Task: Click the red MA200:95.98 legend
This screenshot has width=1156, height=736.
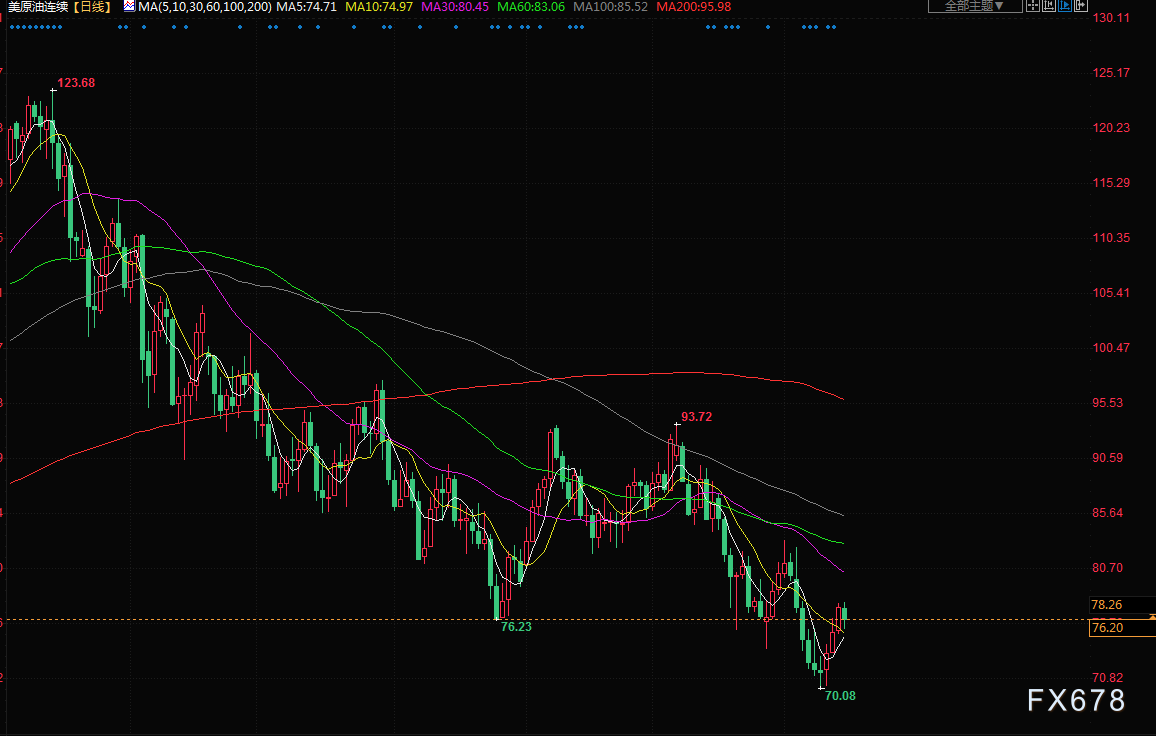Action: coord(693,6)
